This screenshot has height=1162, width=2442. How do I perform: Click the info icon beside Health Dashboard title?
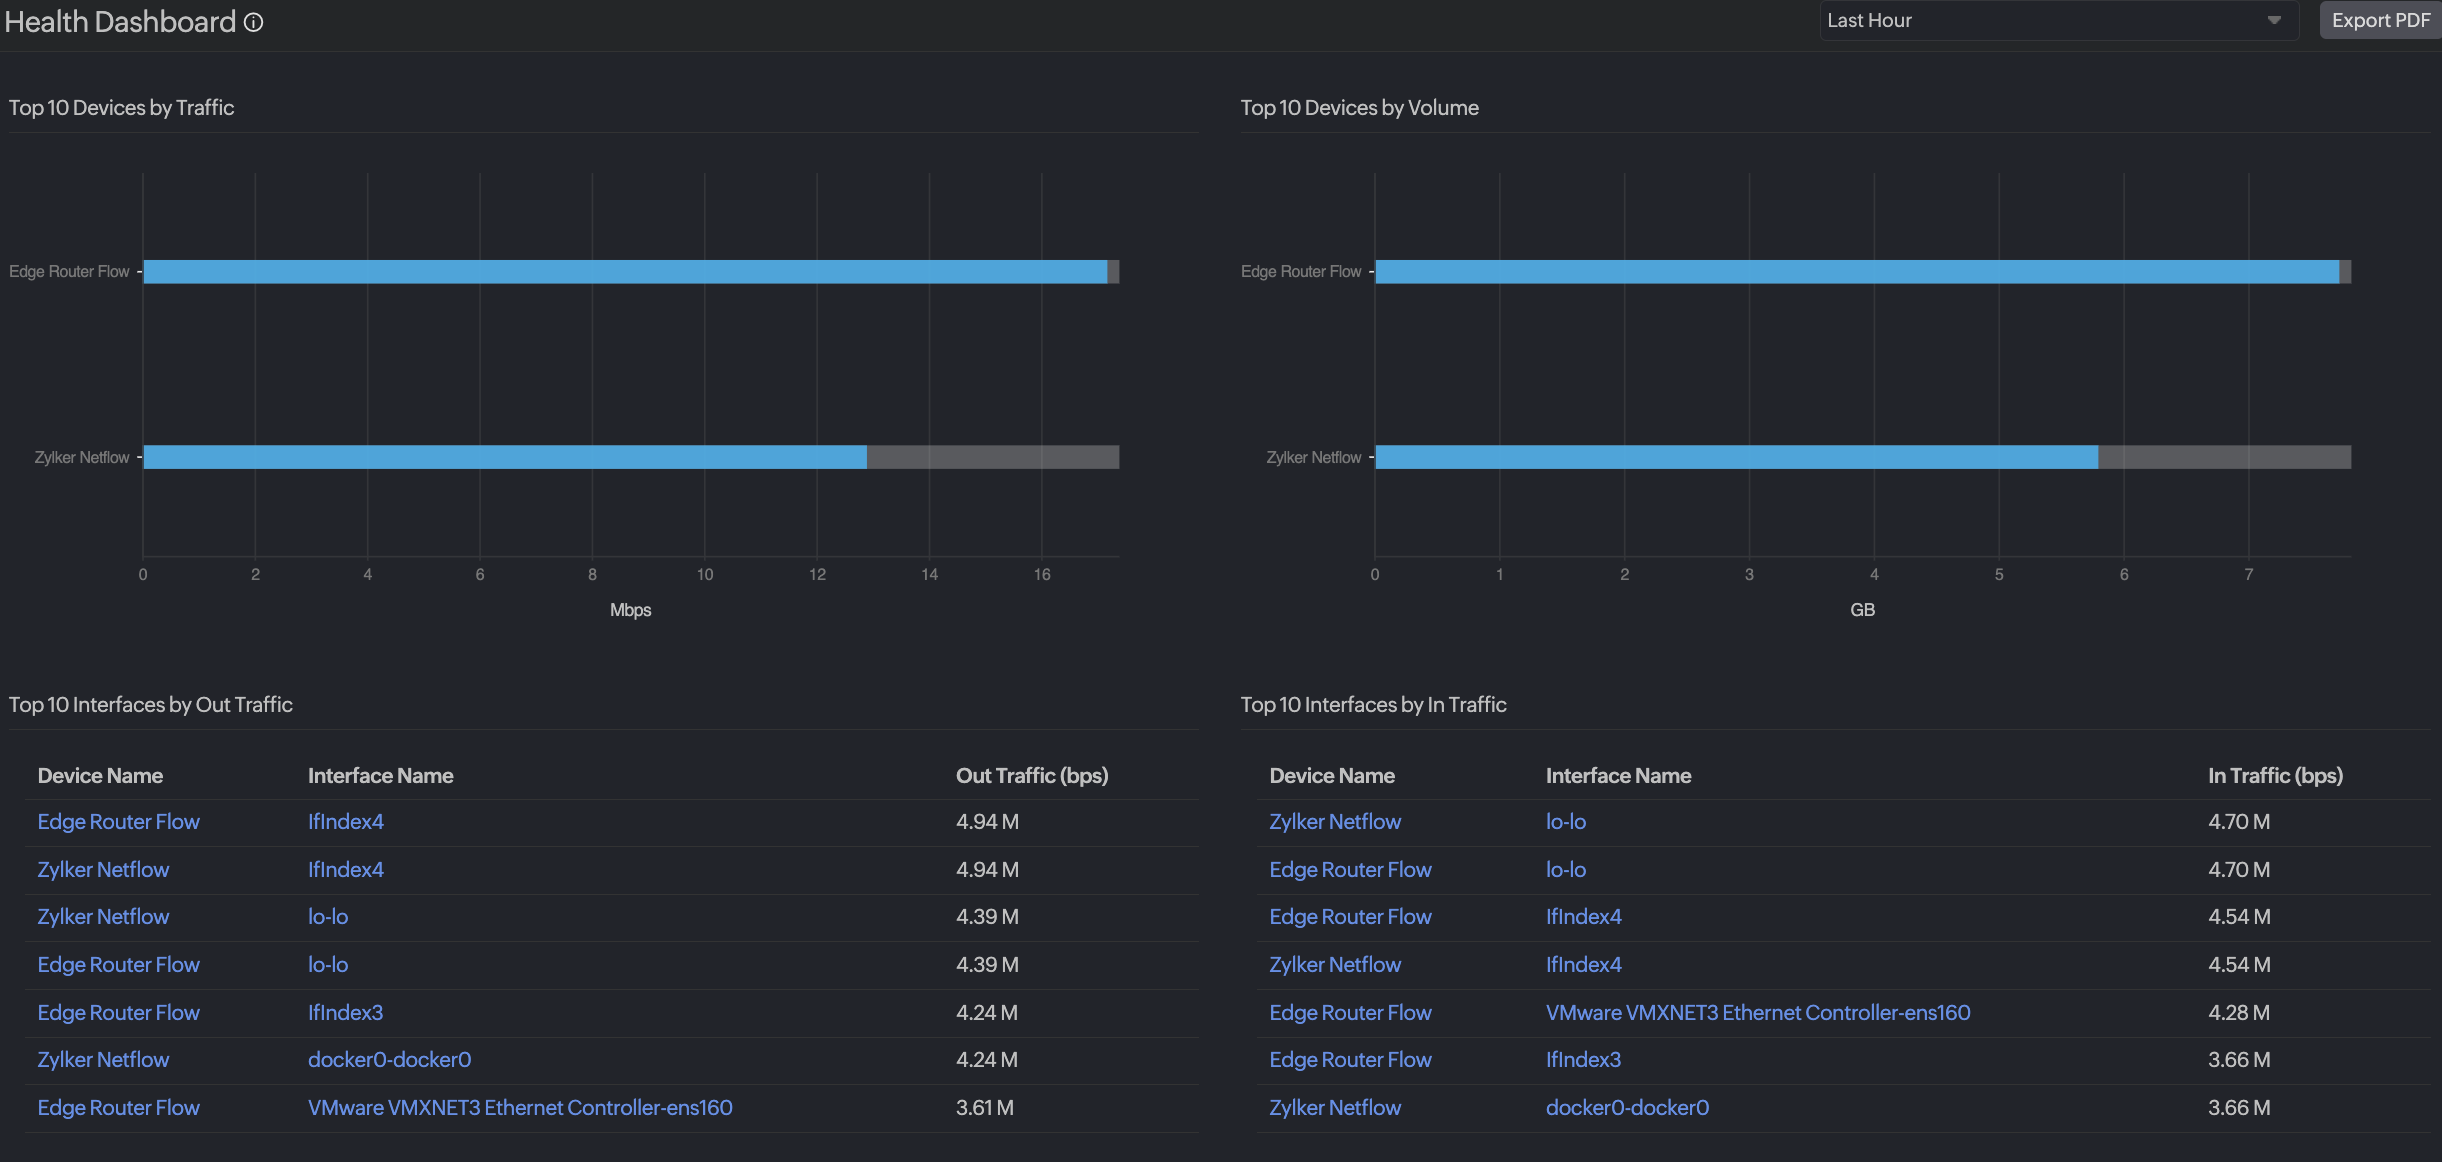tap(253, 22)
